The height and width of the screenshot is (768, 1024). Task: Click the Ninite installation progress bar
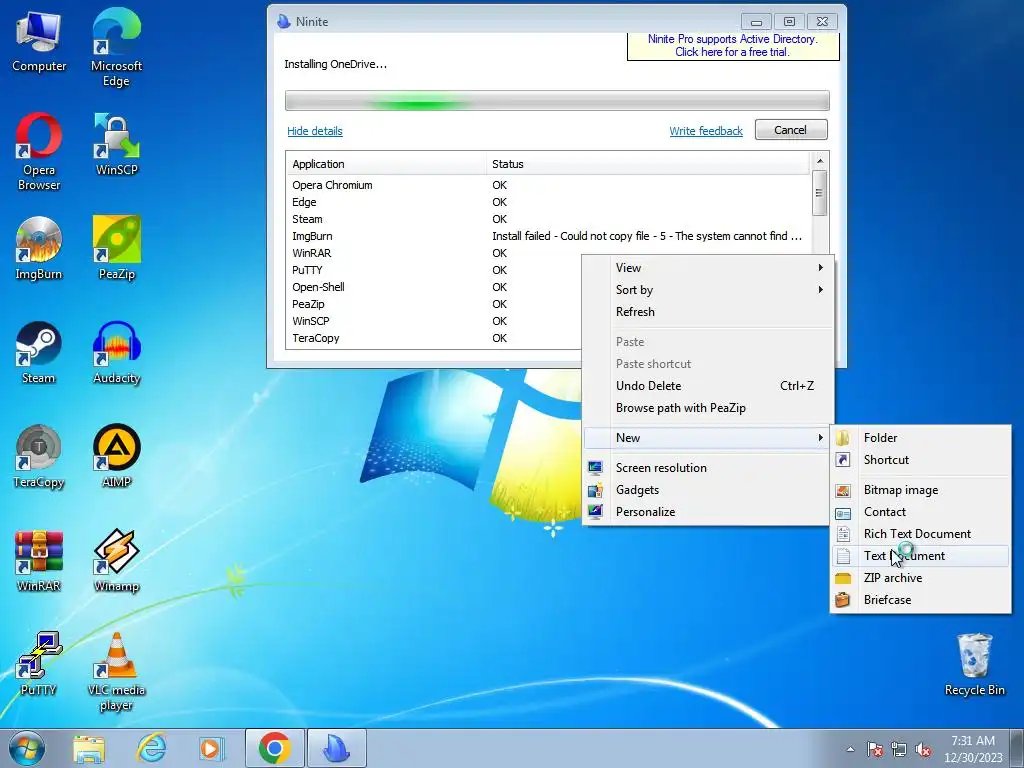[557, 101]
